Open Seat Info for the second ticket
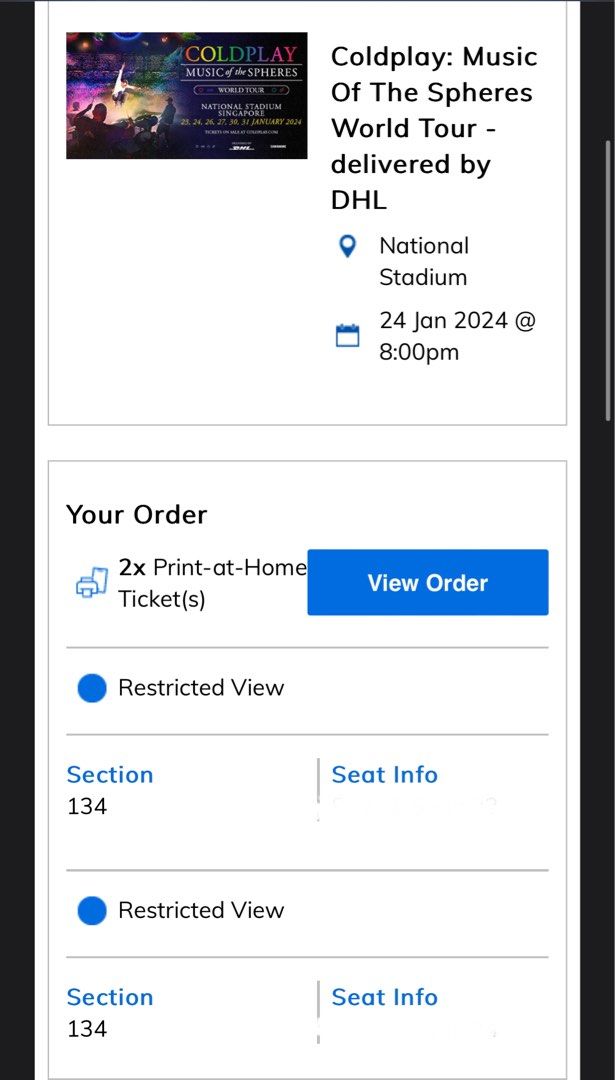This screenshot has height=1080, width=615. click(384, 997)
